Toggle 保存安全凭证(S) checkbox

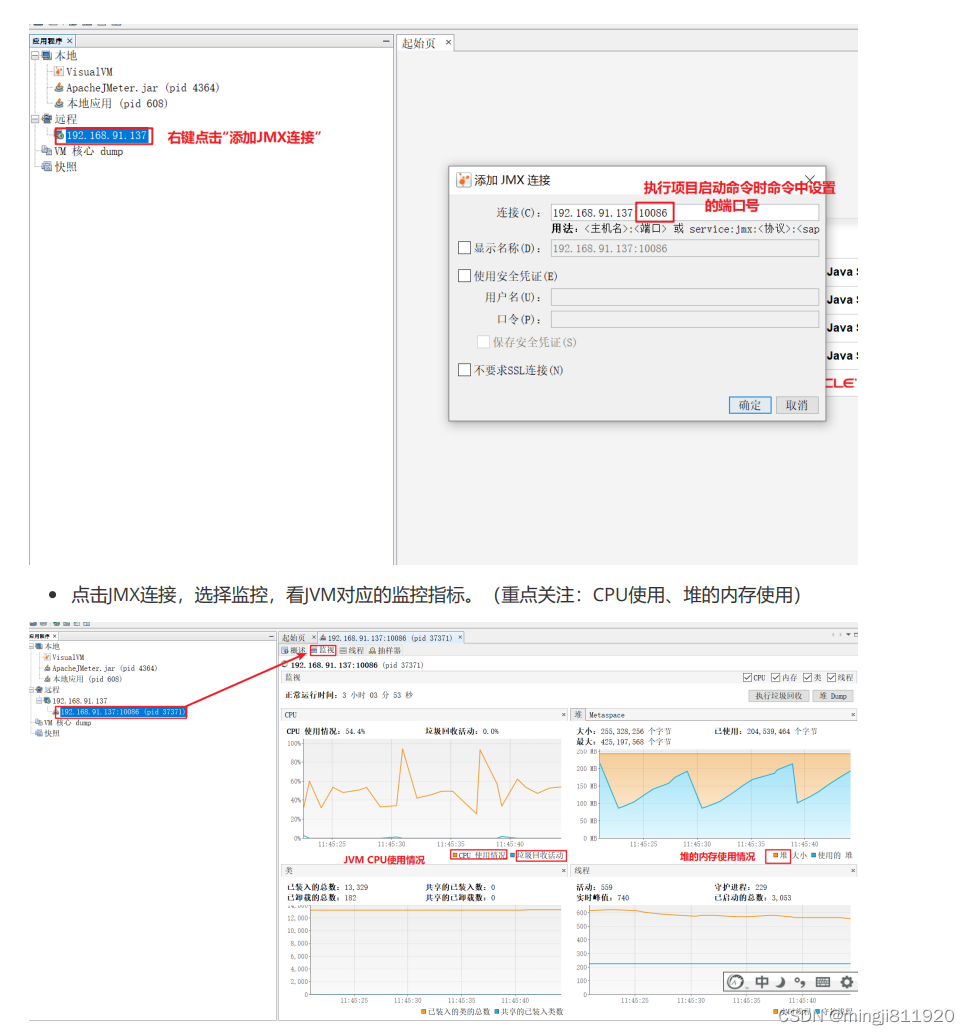pyautogui.click(x=483, y=342)
